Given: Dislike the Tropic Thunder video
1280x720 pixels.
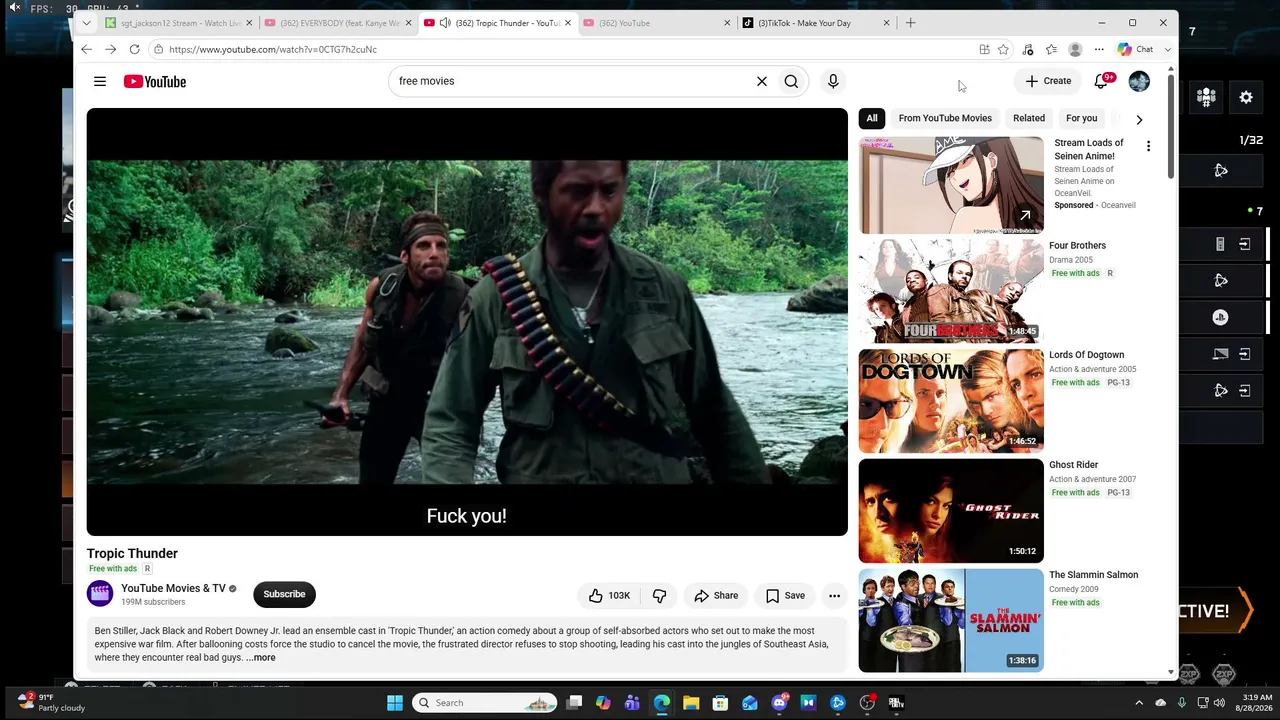Looking at the screenshot, I should pyautogui.click(x=659, y=596).
